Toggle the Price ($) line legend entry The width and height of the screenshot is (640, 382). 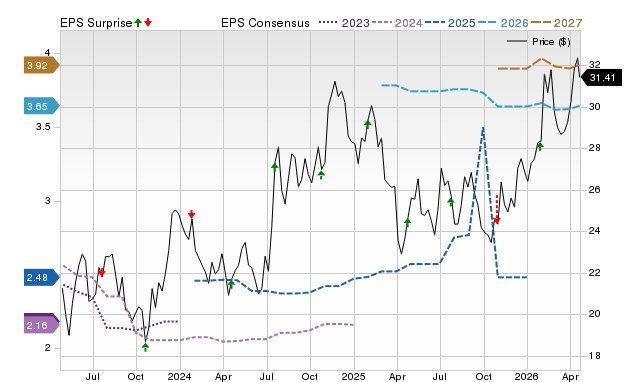(x=538, y=42)
